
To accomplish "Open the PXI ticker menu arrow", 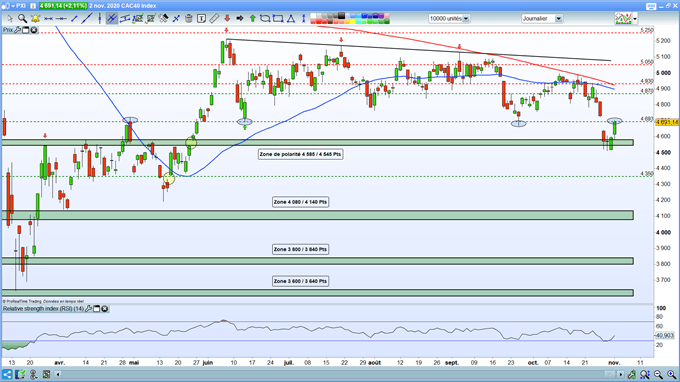I will tap(13, 6).
